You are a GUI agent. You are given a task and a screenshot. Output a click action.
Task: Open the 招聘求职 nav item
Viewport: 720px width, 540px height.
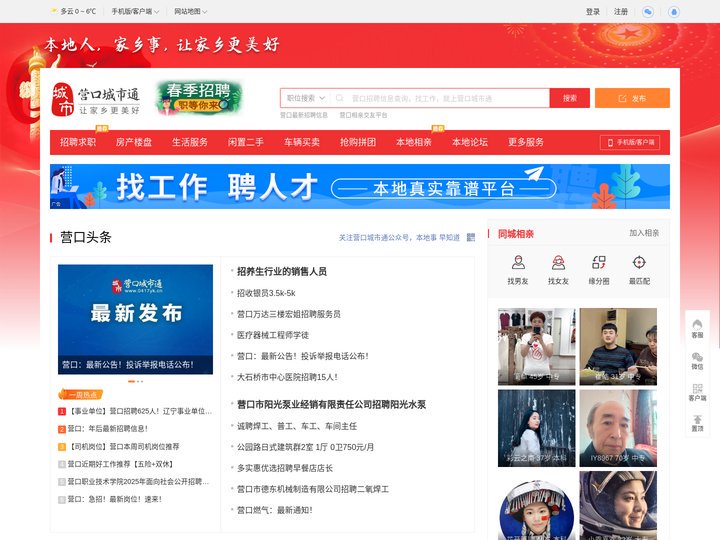tap(78, 142)
